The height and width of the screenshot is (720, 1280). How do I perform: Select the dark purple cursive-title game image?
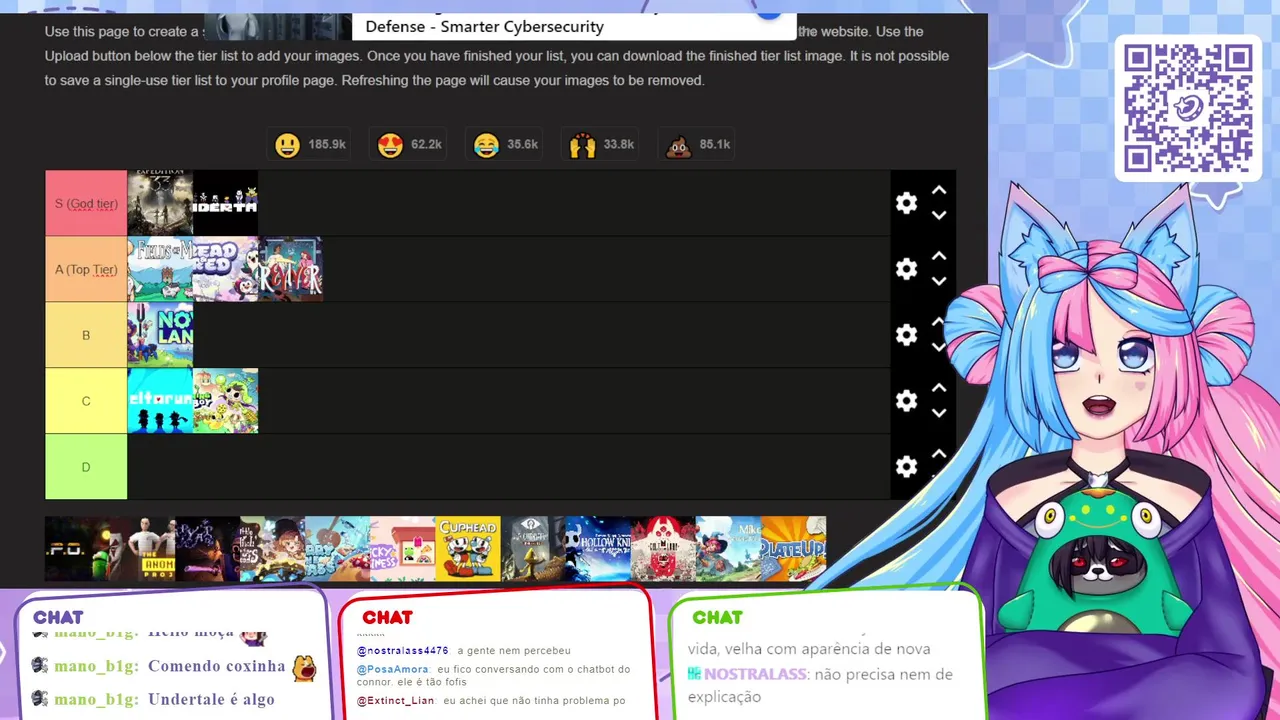[207, 549]
